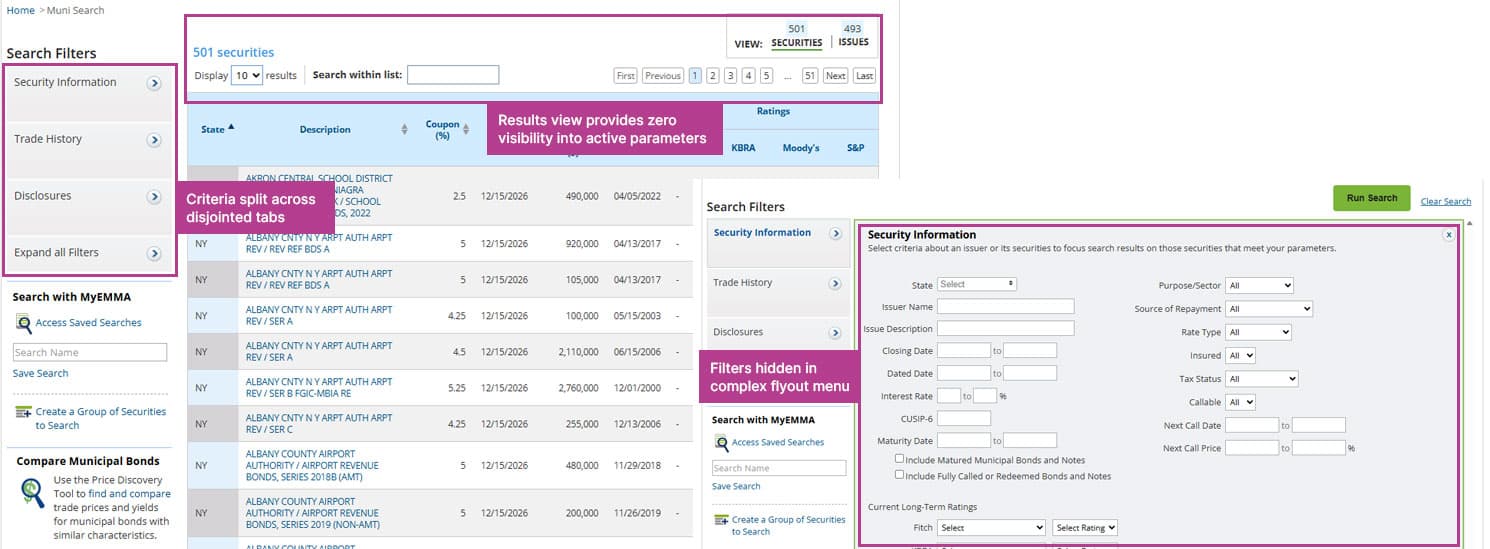Click Expand all Filters arrow icon
This screenshot has height=549, width=1490.
[154, 254]
